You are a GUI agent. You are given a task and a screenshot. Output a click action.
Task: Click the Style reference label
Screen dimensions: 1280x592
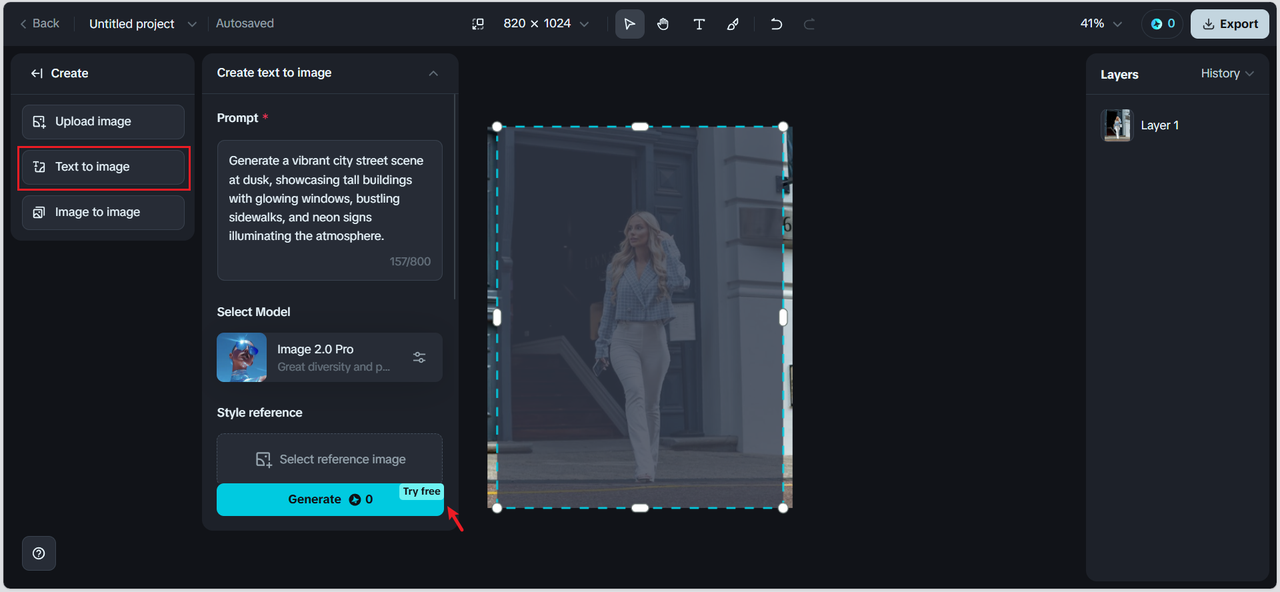(x=260, y=412)
